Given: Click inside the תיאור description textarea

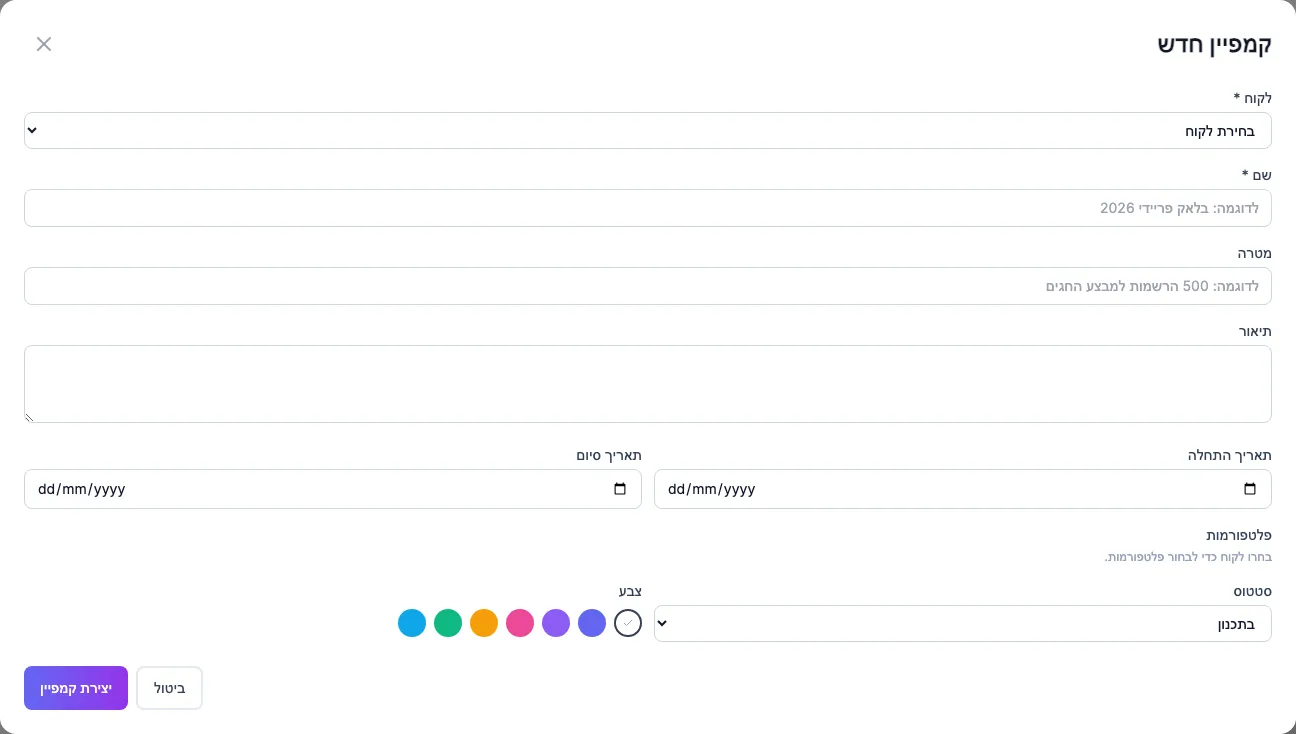Looking at the screenshot, I should pyautogui.click(x=648, y=384).
